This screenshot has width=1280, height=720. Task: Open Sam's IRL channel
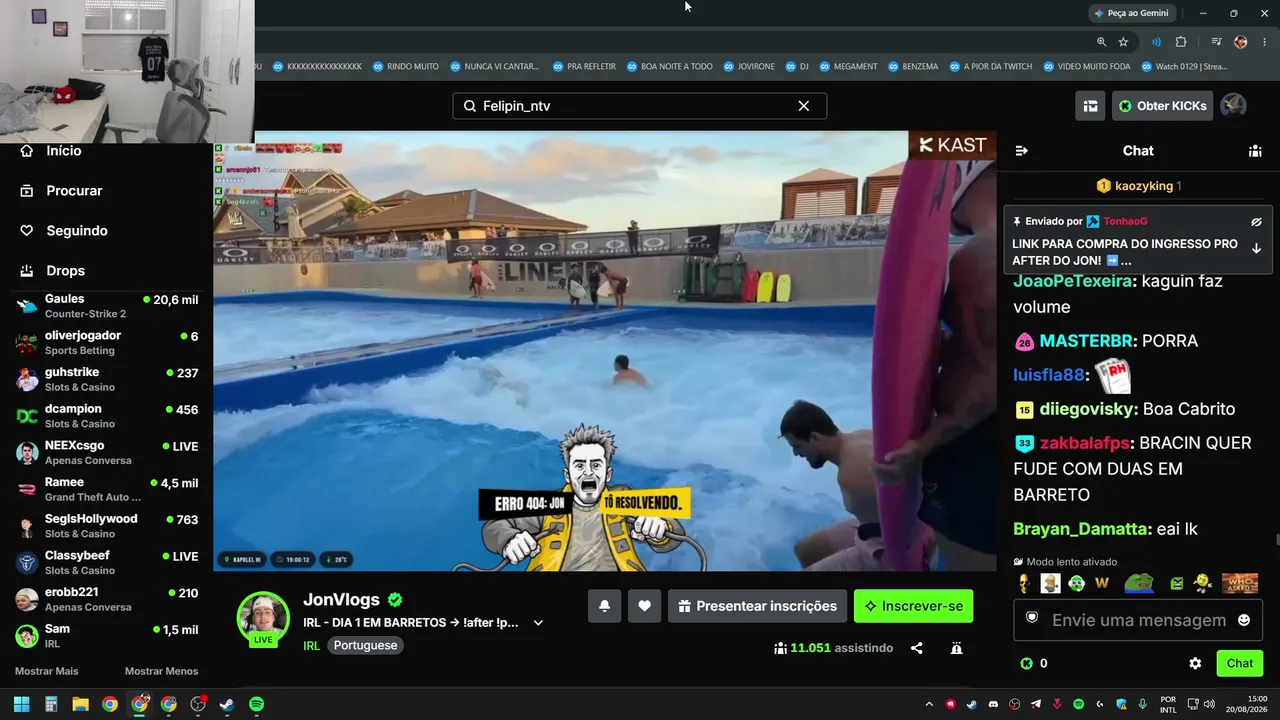point(107,636)
